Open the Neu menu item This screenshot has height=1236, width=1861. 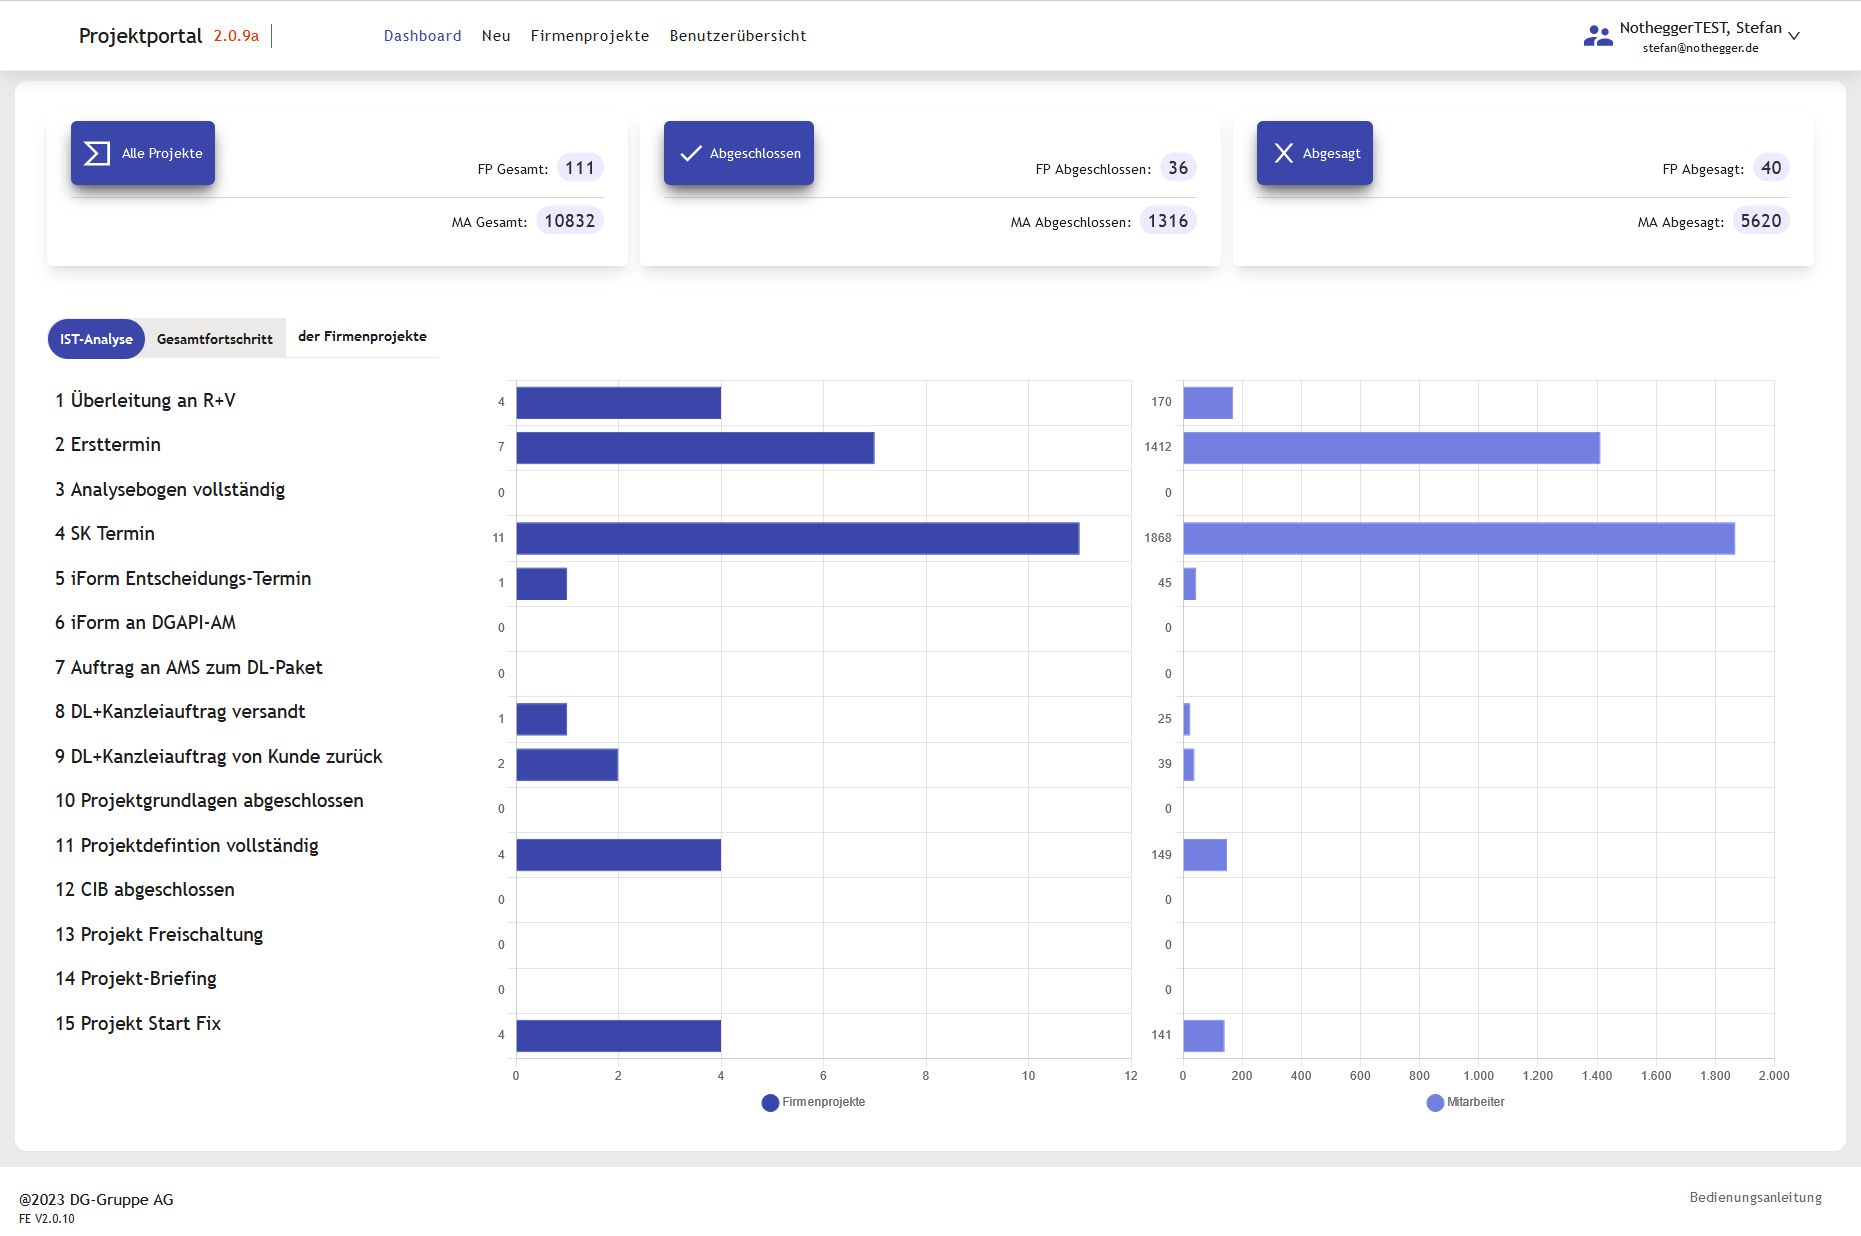click(x=496, y=36)
